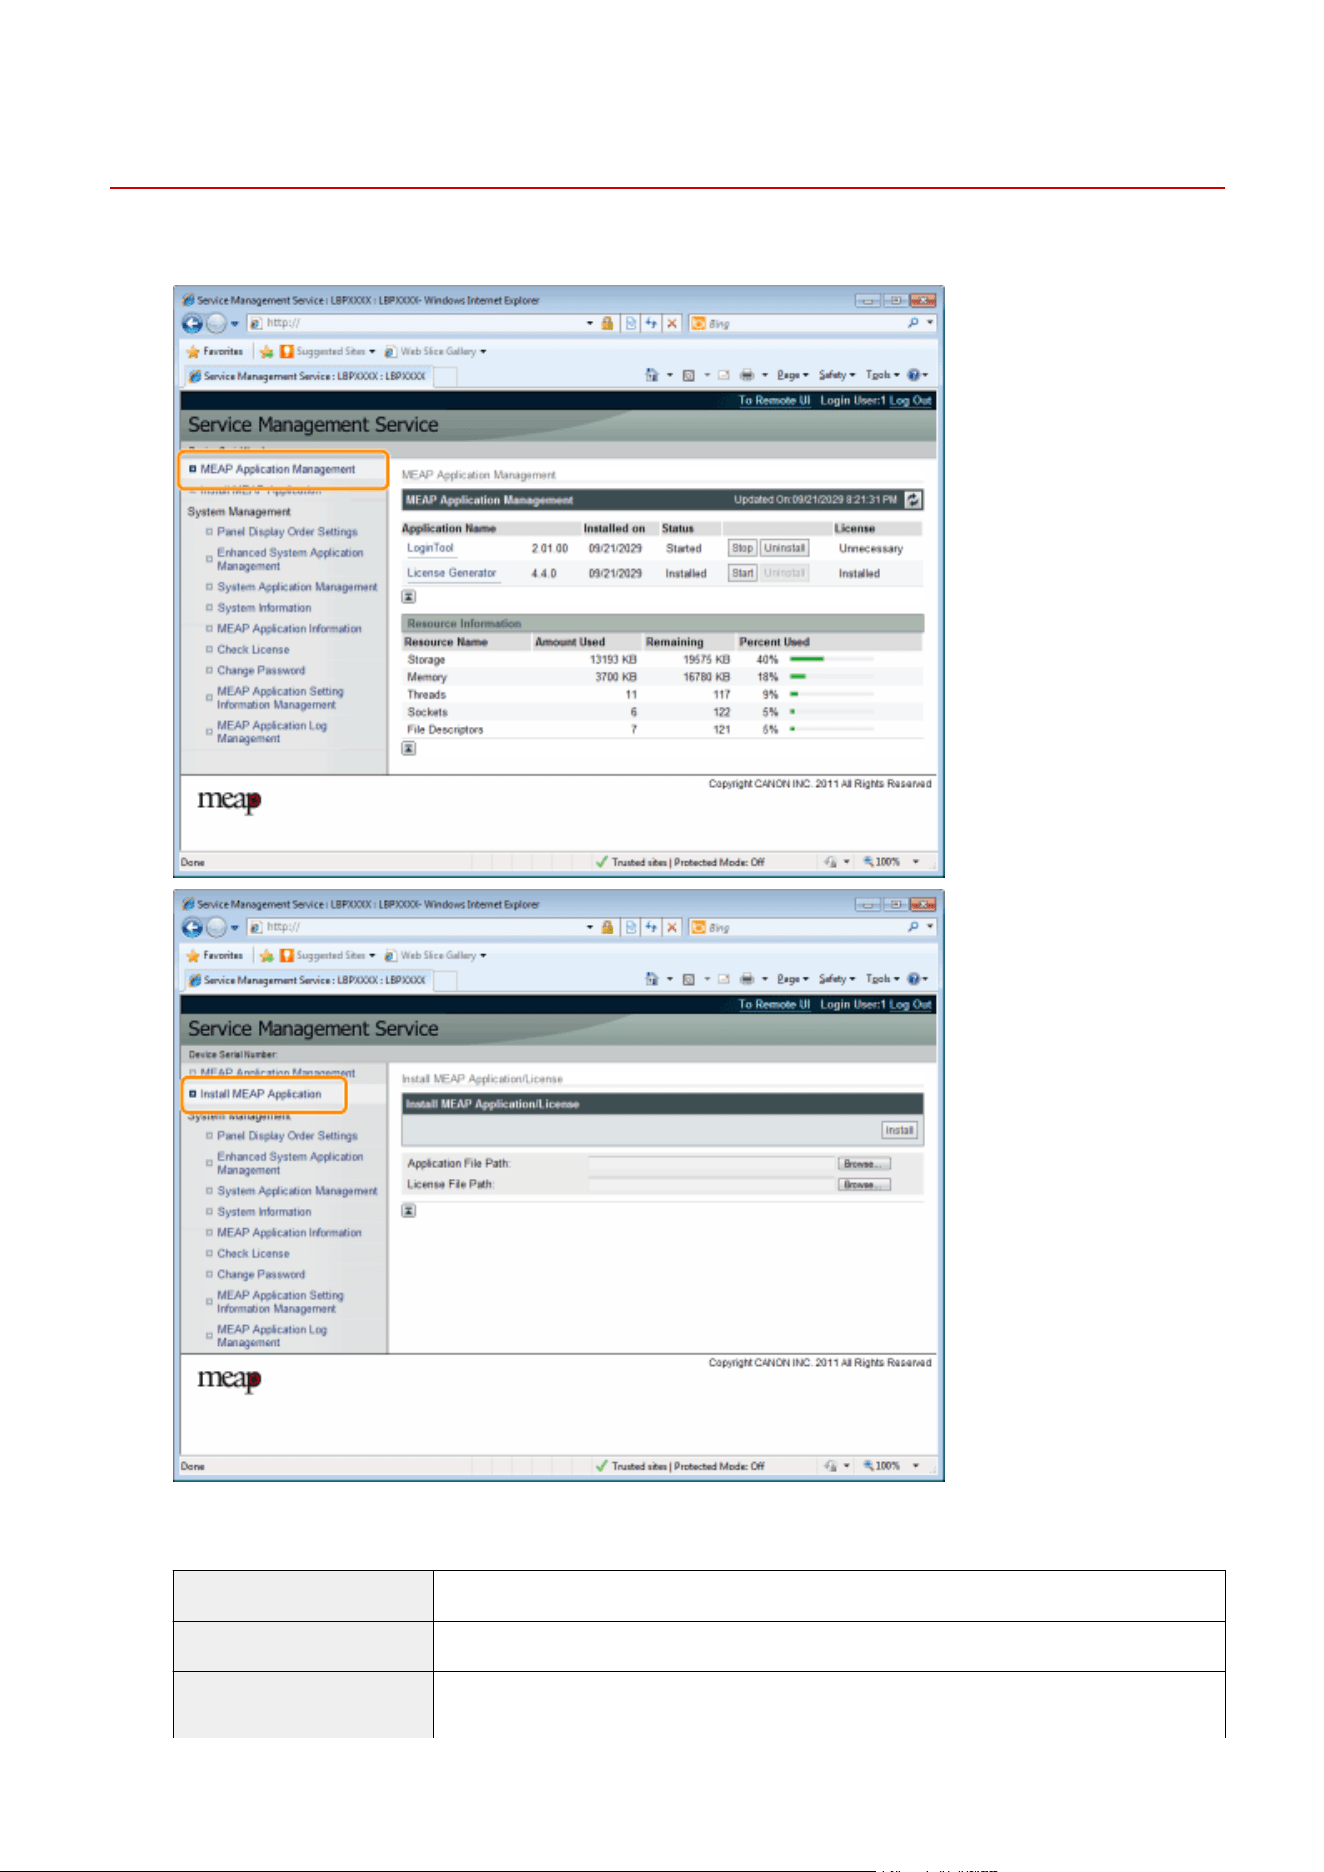The image size is (1324, 1872).
Task: Click the security lock icon in top browser address bar
Action: (607, 323)
